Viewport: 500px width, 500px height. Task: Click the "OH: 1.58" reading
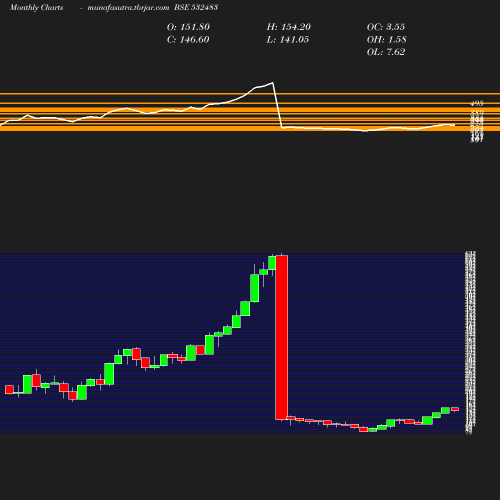point(387,40)
